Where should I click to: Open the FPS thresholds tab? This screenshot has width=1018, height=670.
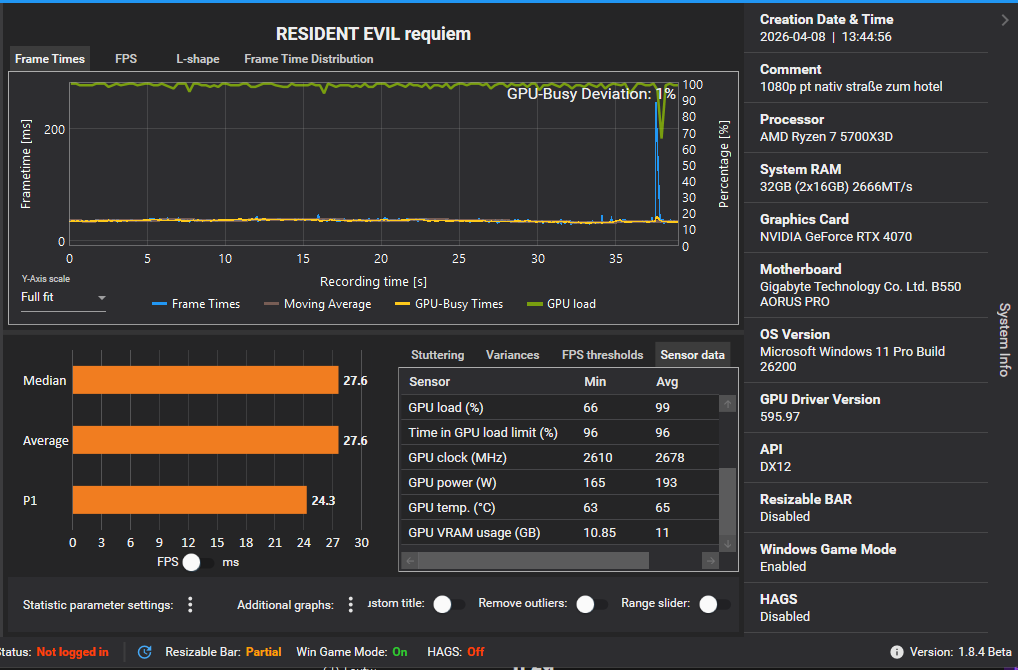pyautogui.click(x=602, y=354)
